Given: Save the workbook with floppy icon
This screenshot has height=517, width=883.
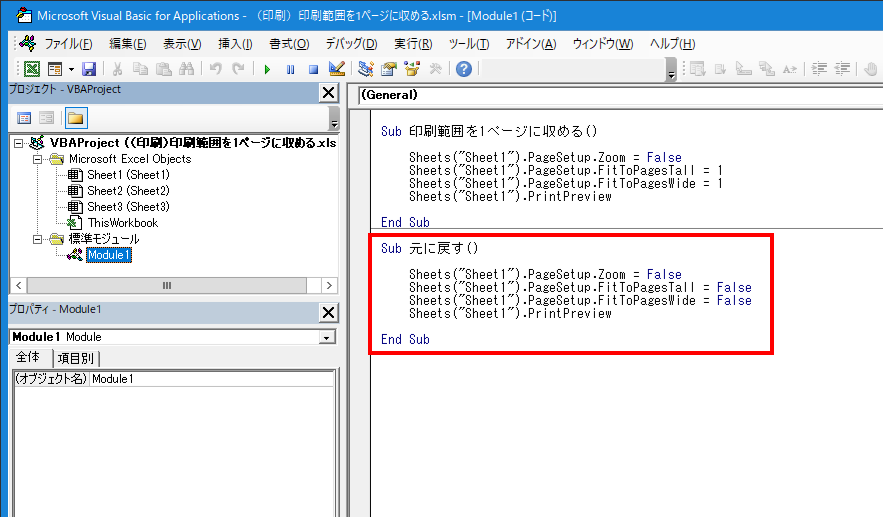Looking at the screenshot, I should pyautogui.click(x=89, y=69).
